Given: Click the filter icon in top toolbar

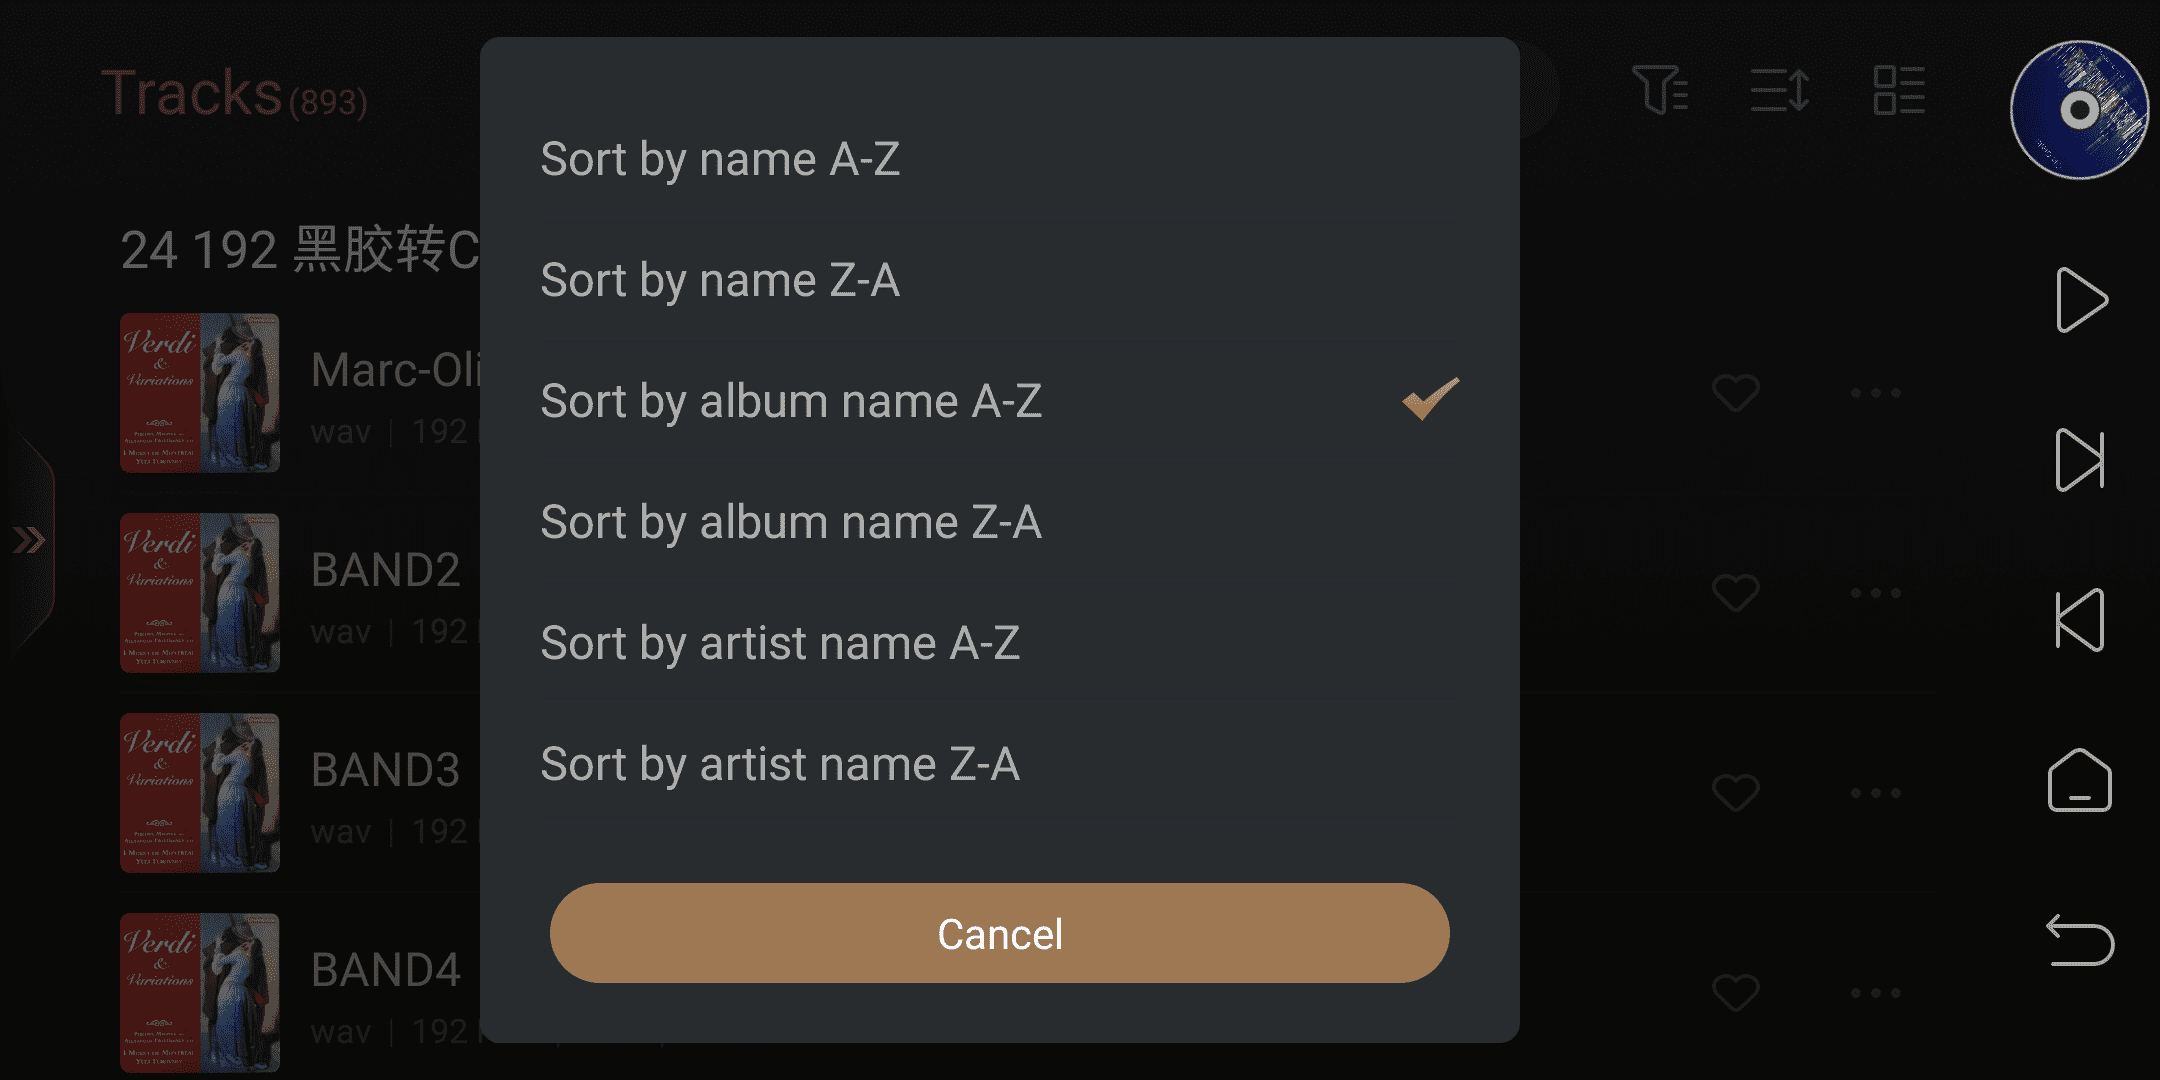Looking at the screenshot, I should click(1659, 91).
